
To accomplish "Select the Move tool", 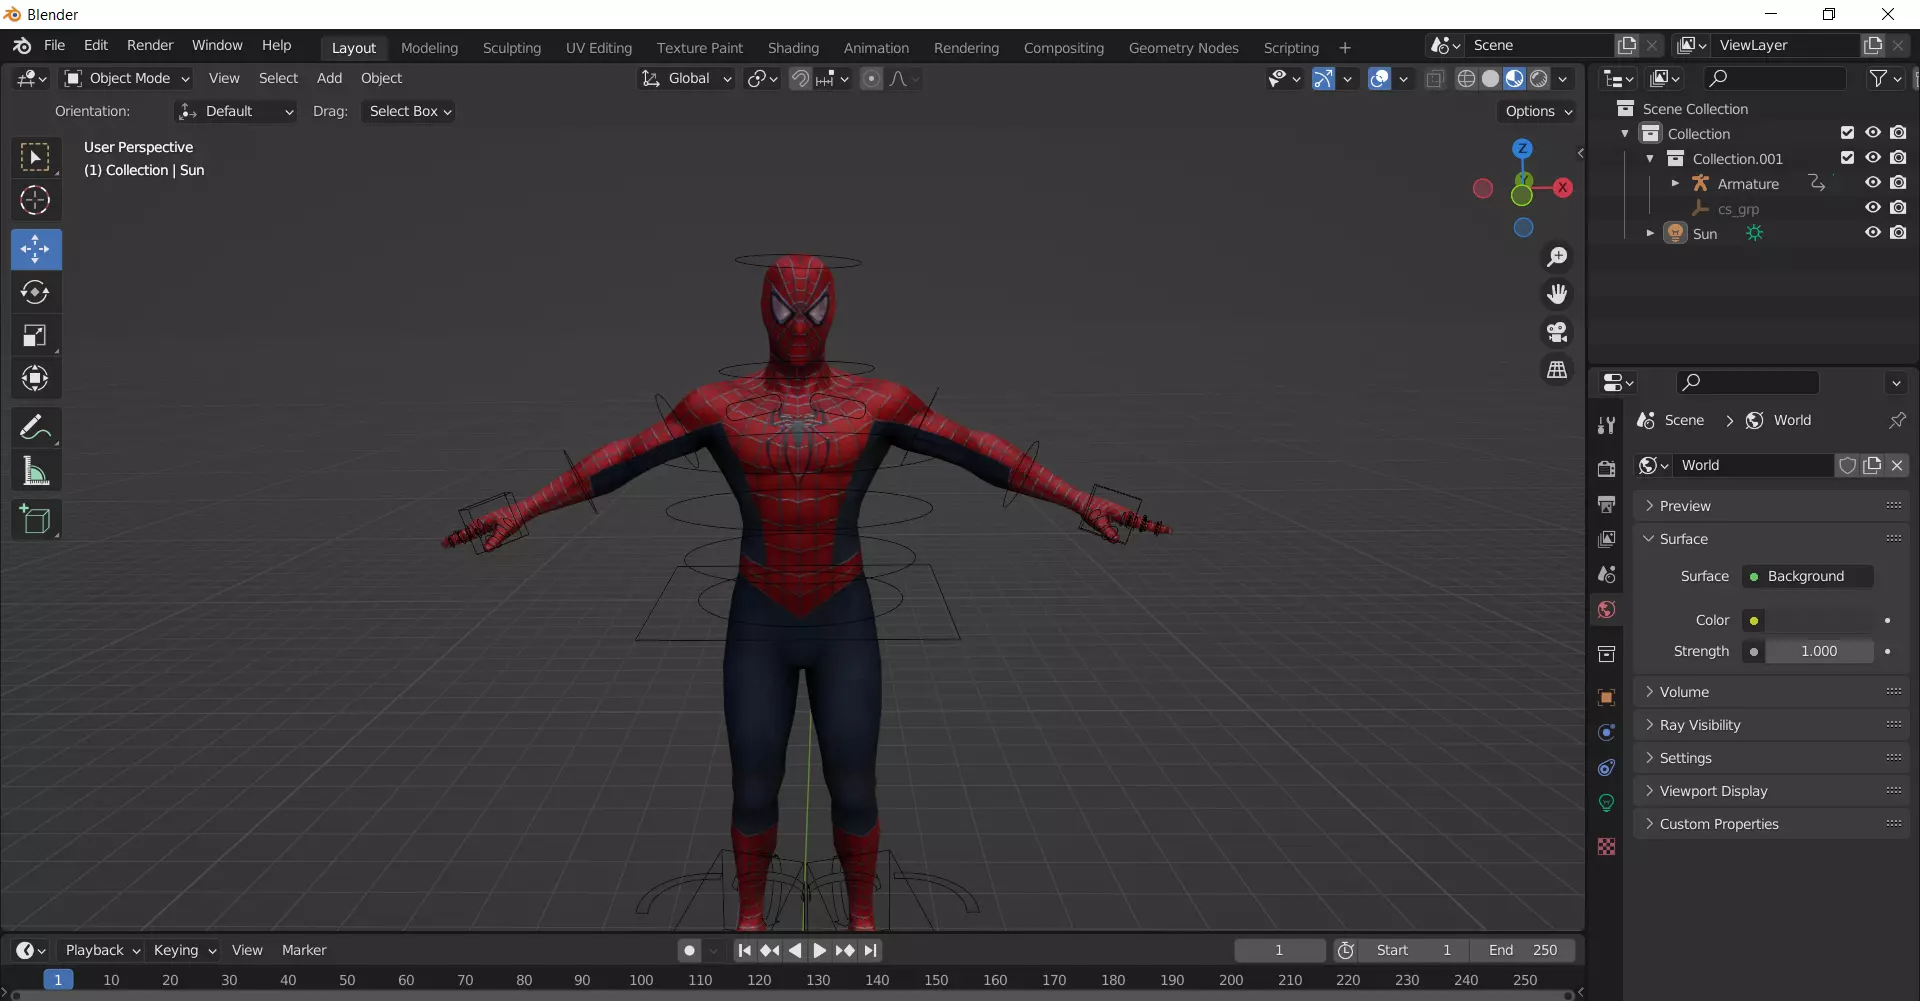I will click(x=36, y=249).
